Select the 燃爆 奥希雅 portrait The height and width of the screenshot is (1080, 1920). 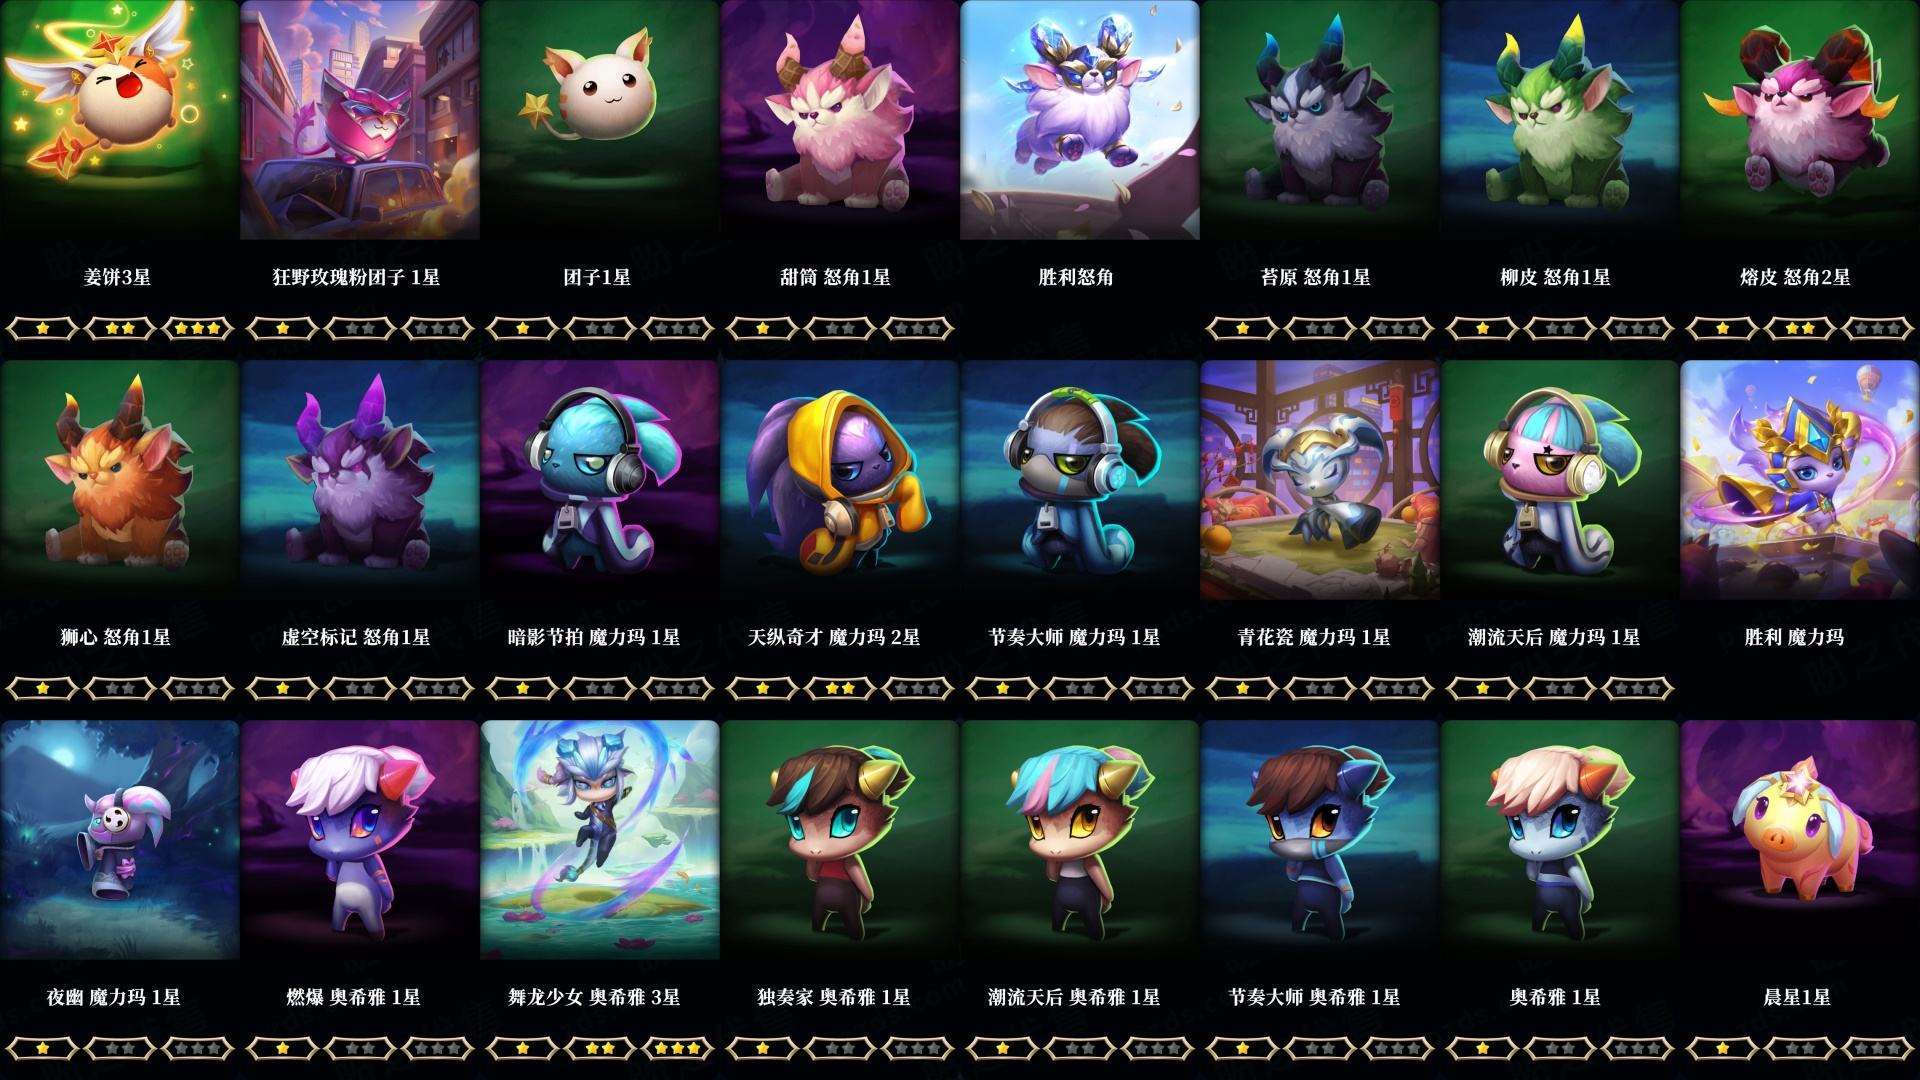coord(359,840)
